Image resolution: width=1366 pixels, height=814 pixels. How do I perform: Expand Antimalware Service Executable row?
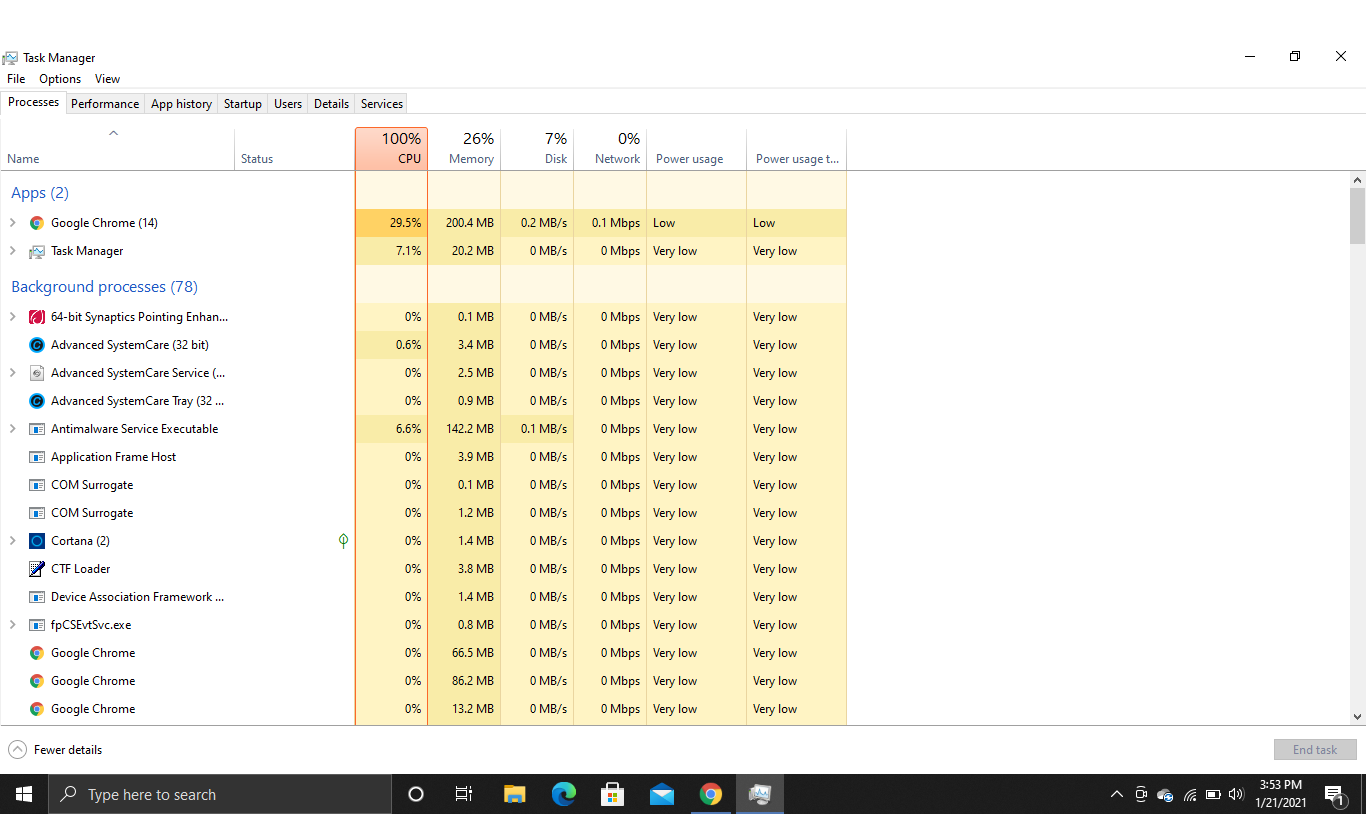(13, 429)
